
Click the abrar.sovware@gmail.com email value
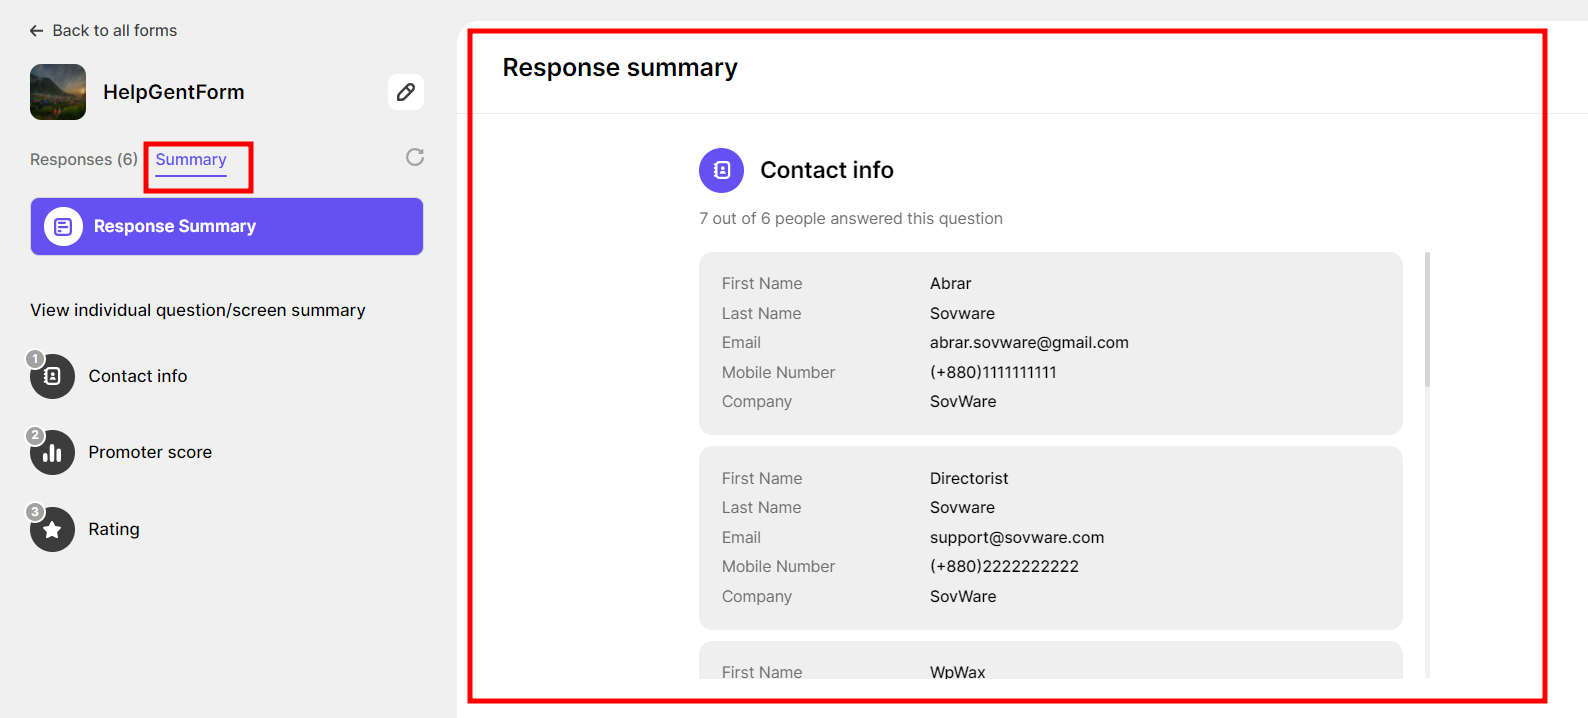(x=1029, y=343)
